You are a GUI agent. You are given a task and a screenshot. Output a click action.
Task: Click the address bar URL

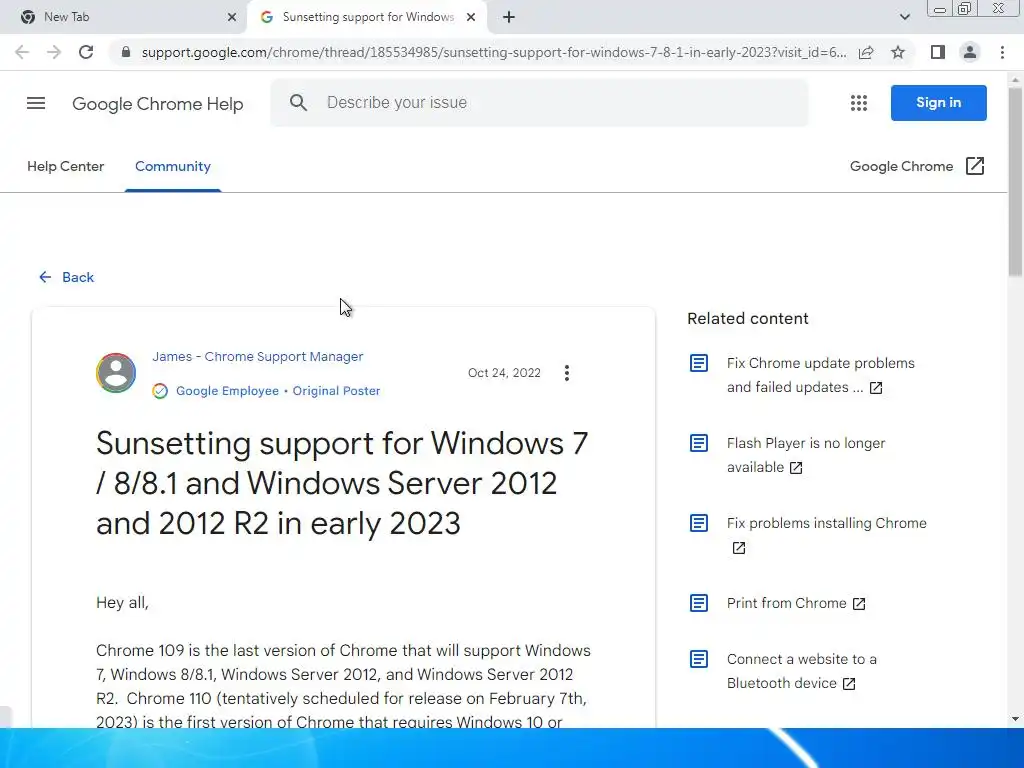click(x=493, y=52)
